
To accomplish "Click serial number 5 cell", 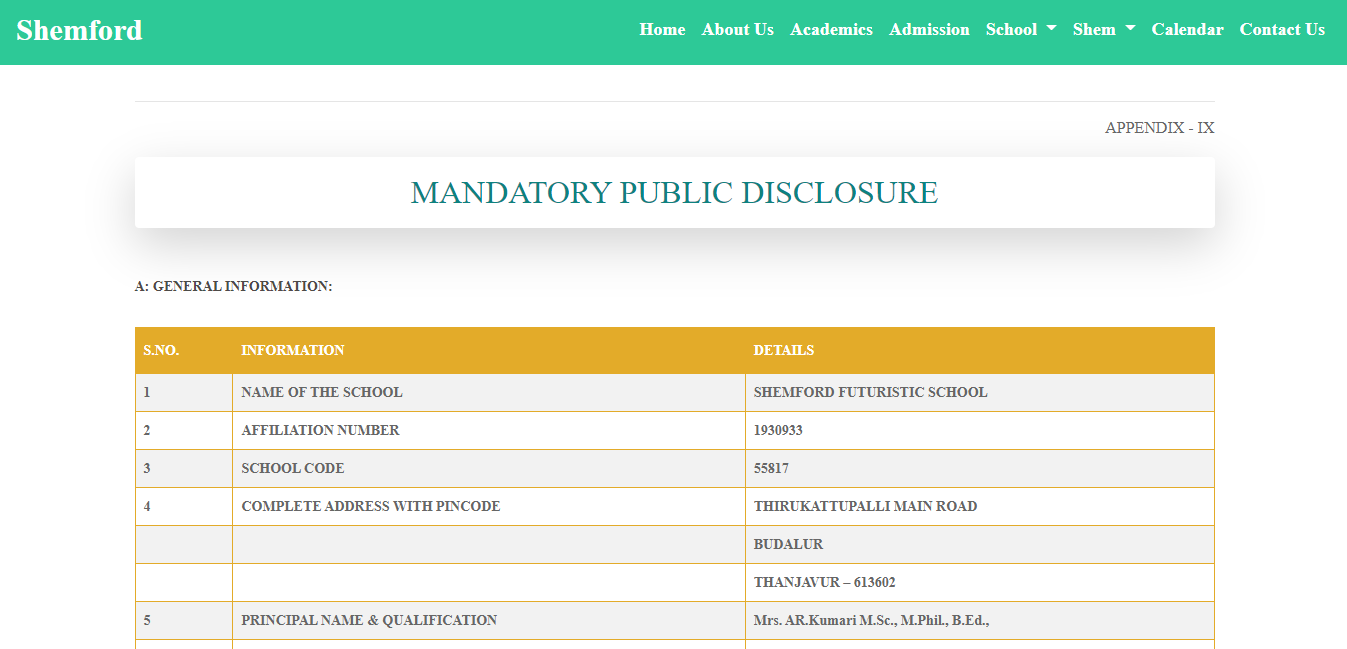I will 184,620.
